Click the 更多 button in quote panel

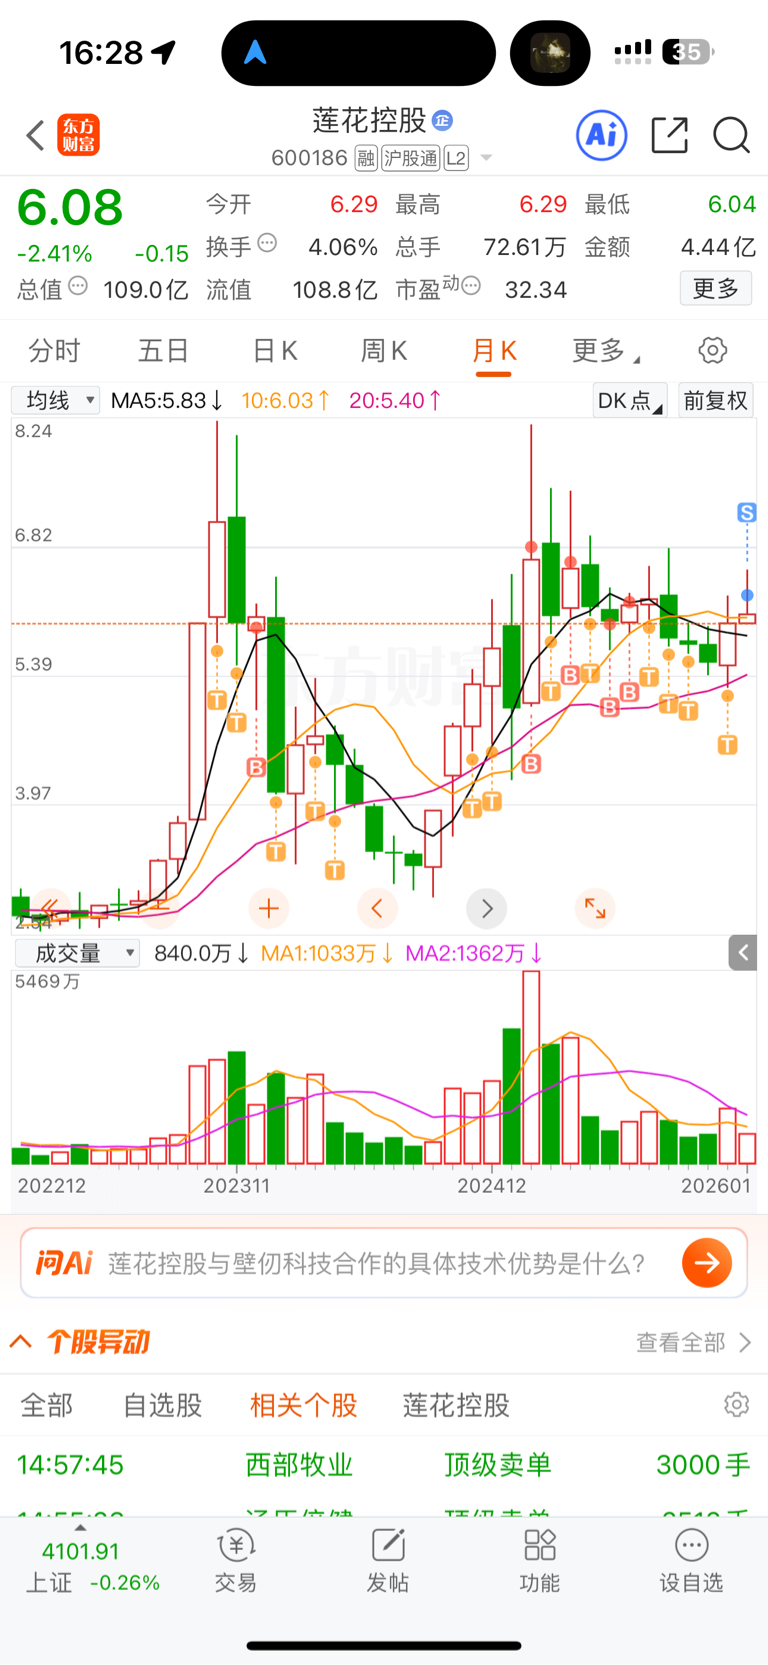(716, 289)
